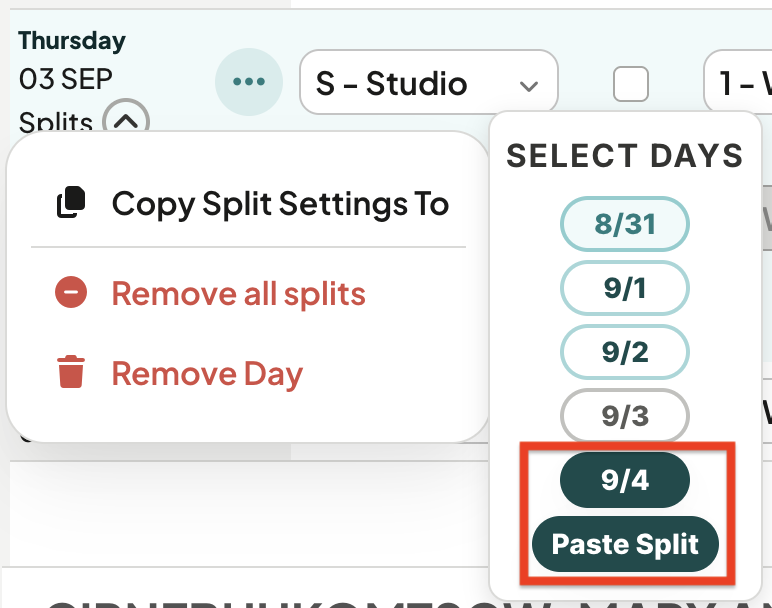
Task: Tick the empty checkbox next to Studio
Action: pyautogui.click(x=631, y=84)
